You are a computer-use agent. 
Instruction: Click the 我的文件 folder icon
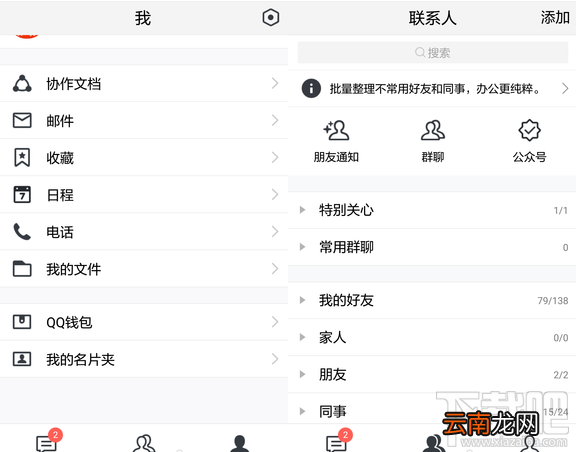pos(22,268)
